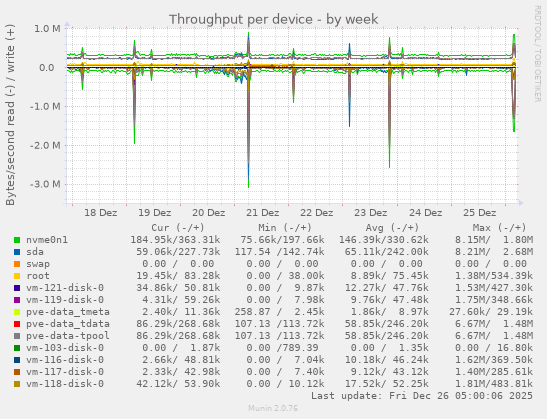Click nvme0n1 current value 184.95k/363.31k
This screenshot has width=547, height=419.
click(x=175, y=240)
